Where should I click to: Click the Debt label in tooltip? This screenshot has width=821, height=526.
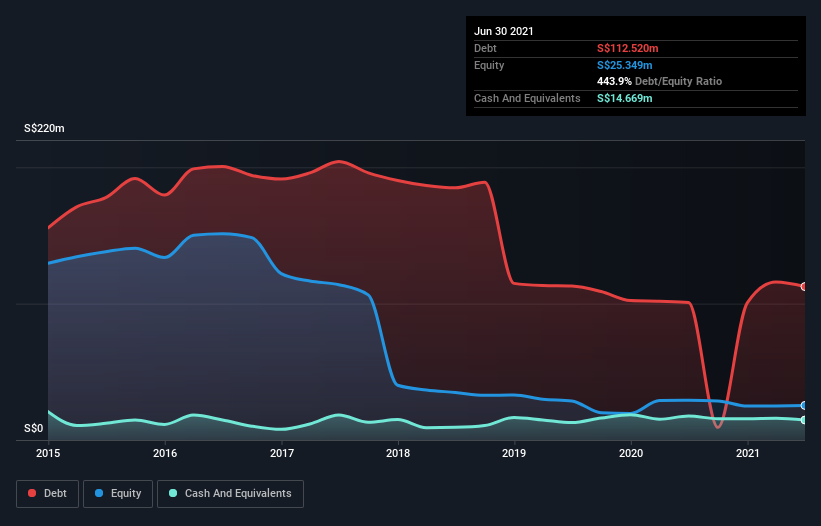pos(485,48)
